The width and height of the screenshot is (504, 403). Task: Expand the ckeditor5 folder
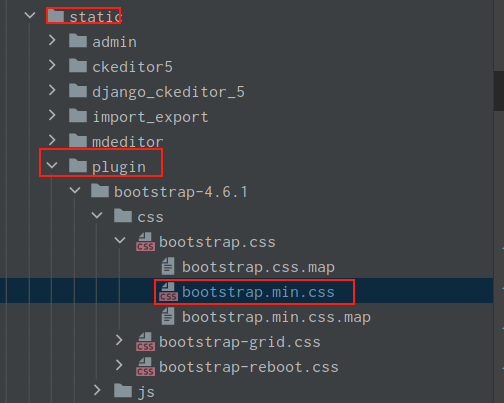tap(52, 65)
